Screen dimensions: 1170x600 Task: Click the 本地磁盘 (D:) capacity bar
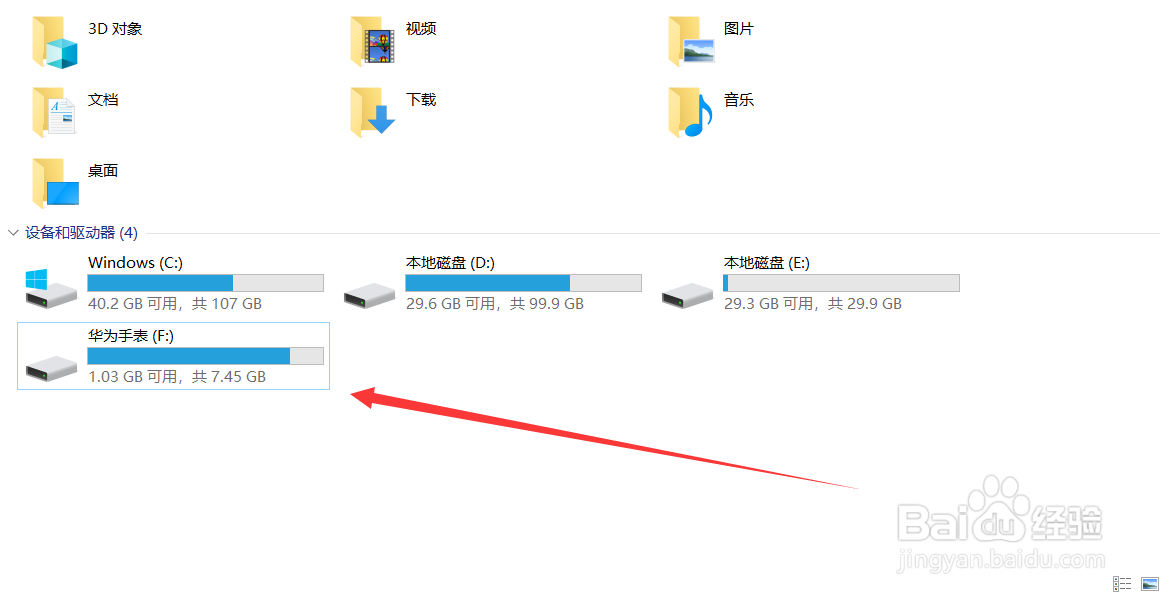pyautogui.click(x=523, y=283)
